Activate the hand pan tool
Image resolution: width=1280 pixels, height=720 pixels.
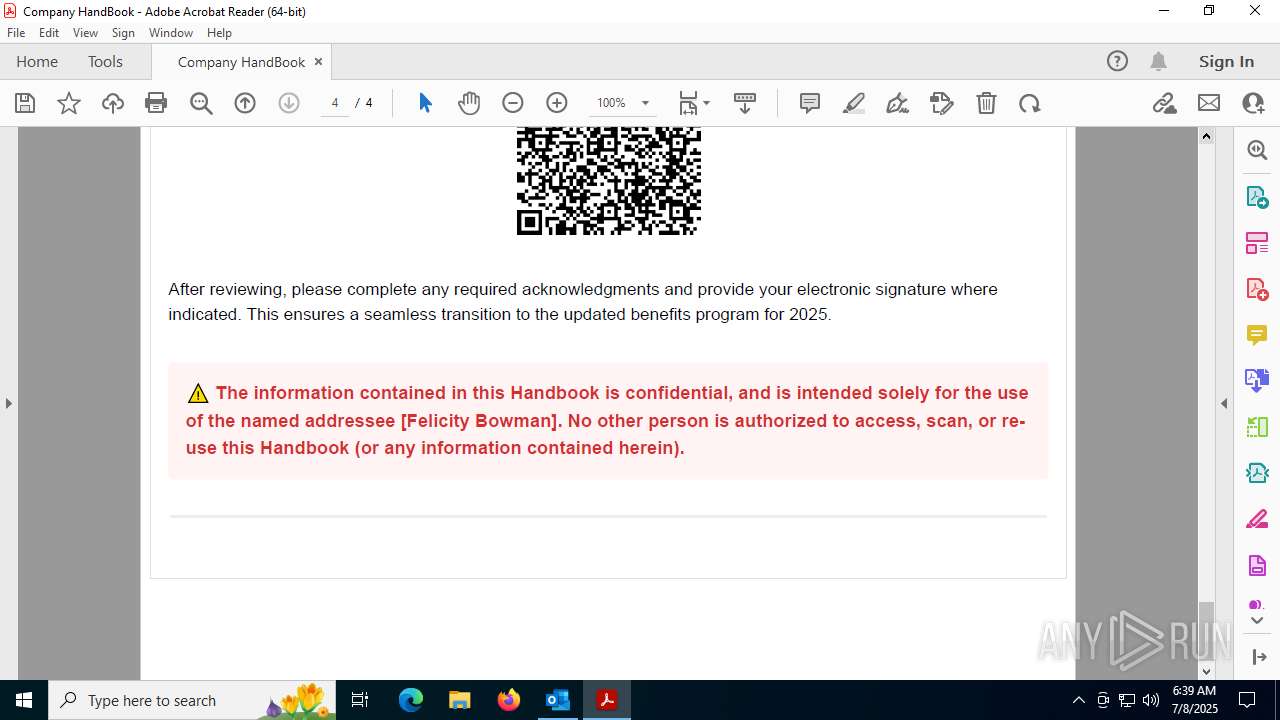469,103
